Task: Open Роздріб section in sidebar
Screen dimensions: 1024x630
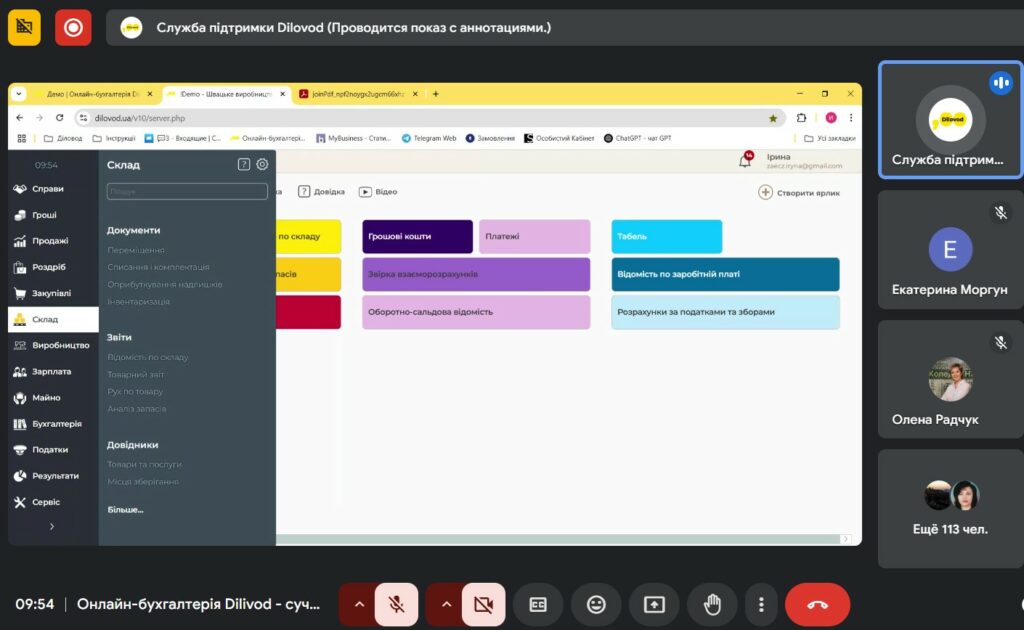Action: (48, 267)
